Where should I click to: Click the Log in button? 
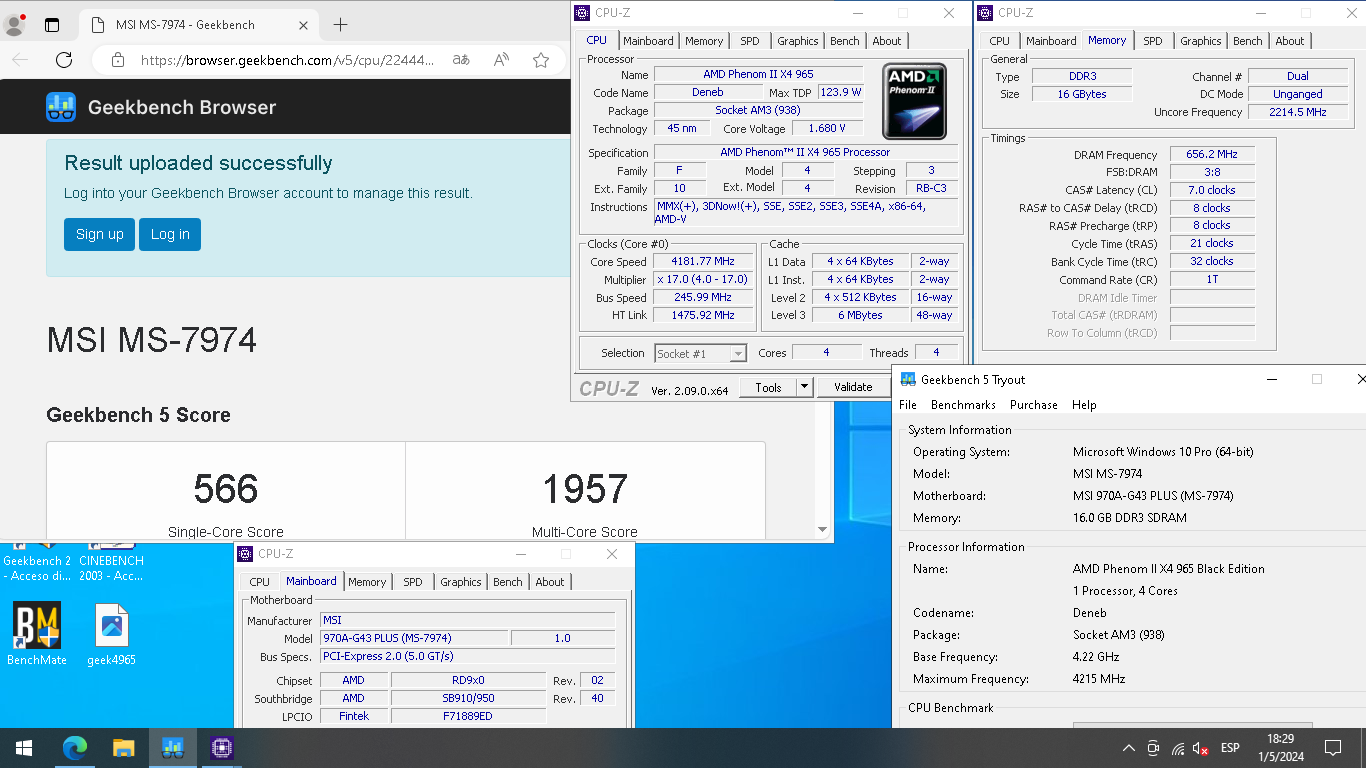pos(170,234)
